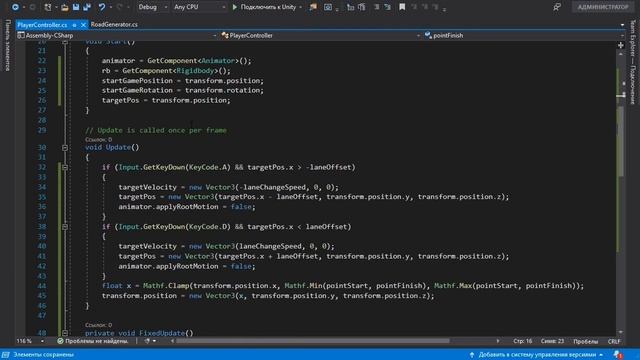
Task: Click the Increase indent toolbar icon
Action: click(x=387, y=7)
